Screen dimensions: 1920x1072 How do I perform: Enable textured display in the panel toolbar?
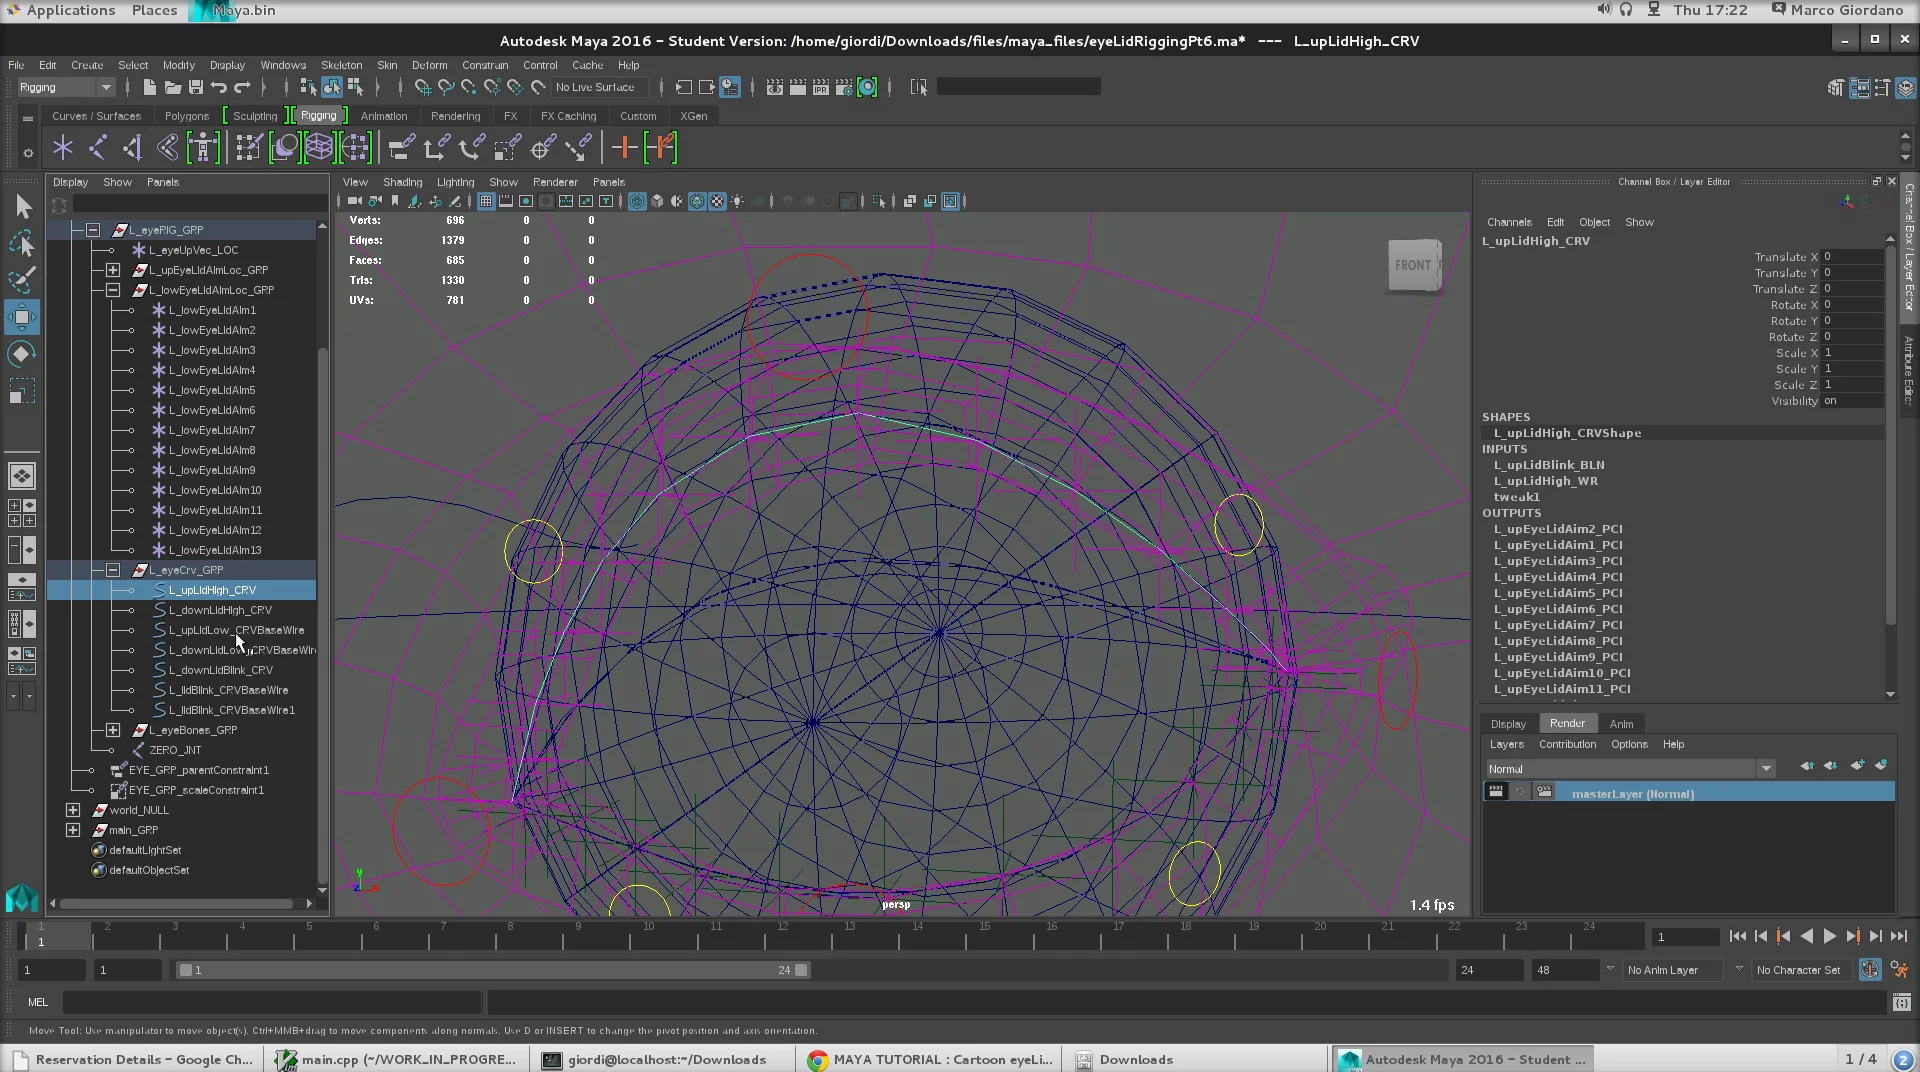(717, 200)
